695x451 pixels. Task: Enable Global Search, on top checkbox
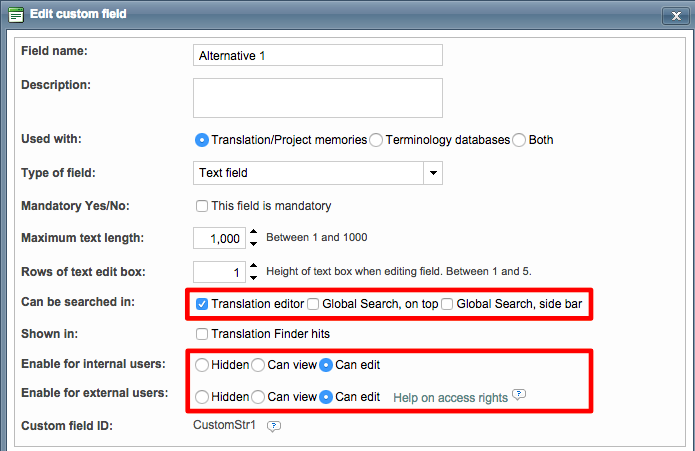pyautogui.click(x=313, y=303)
